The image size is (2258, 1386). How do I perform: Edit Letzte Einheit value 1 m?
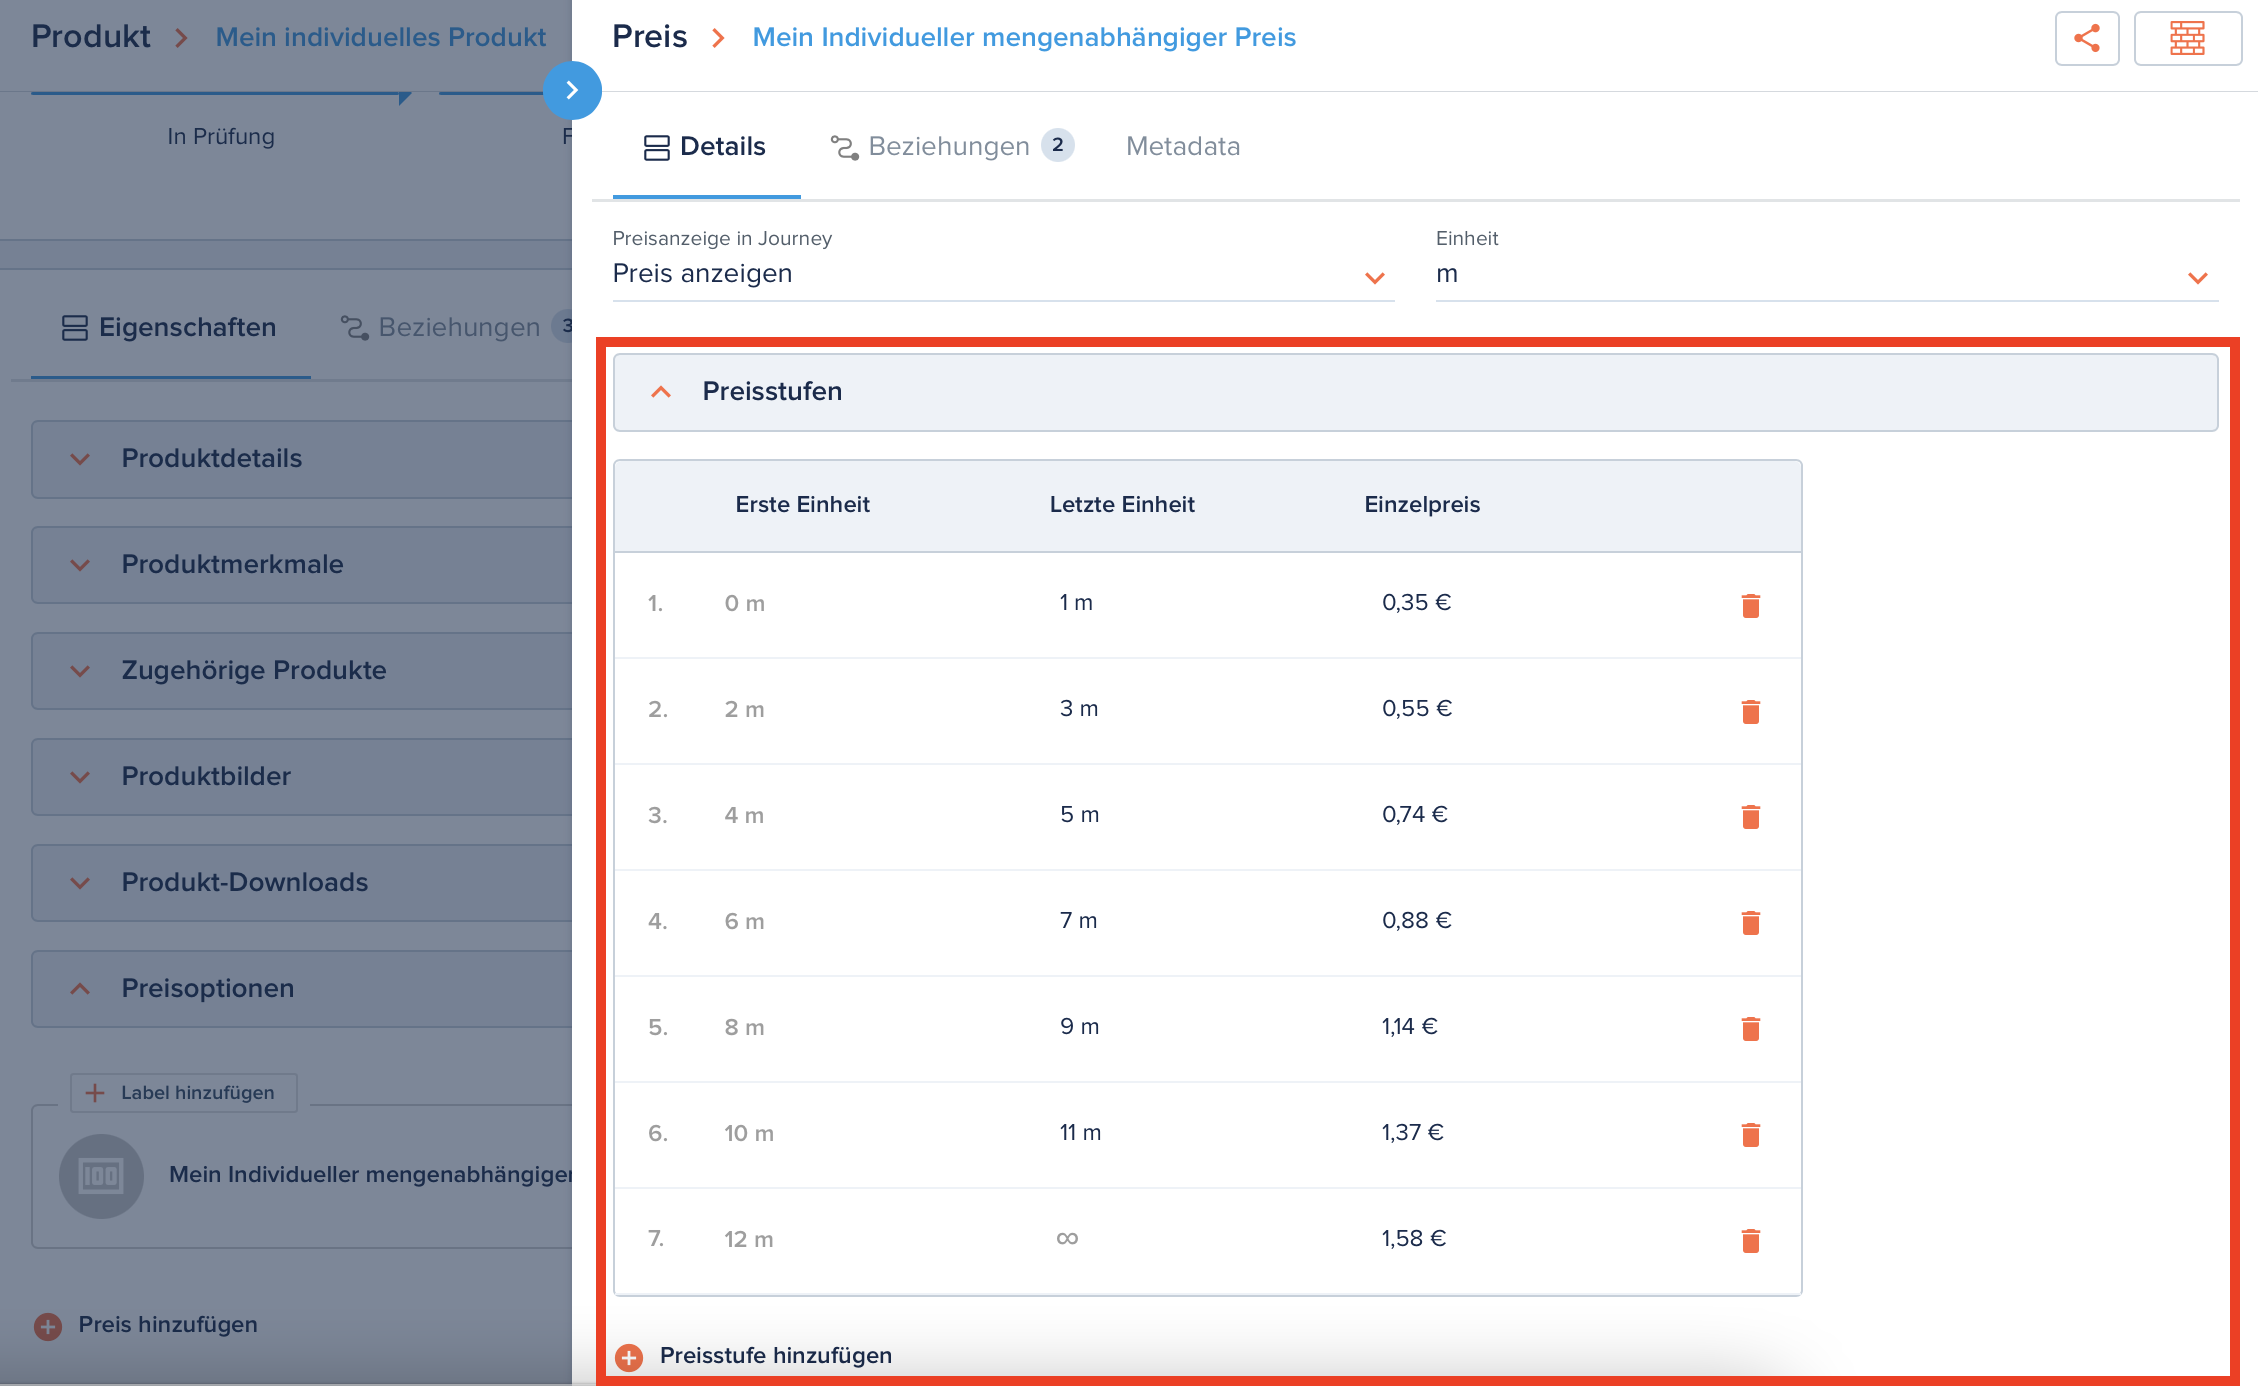[x=1076, y=603]
